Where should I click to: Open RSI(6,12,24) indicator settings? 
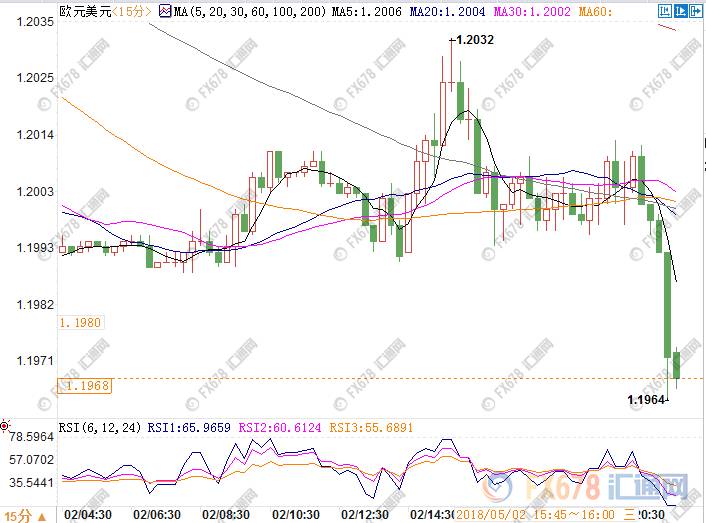click(x=102, y=425)
